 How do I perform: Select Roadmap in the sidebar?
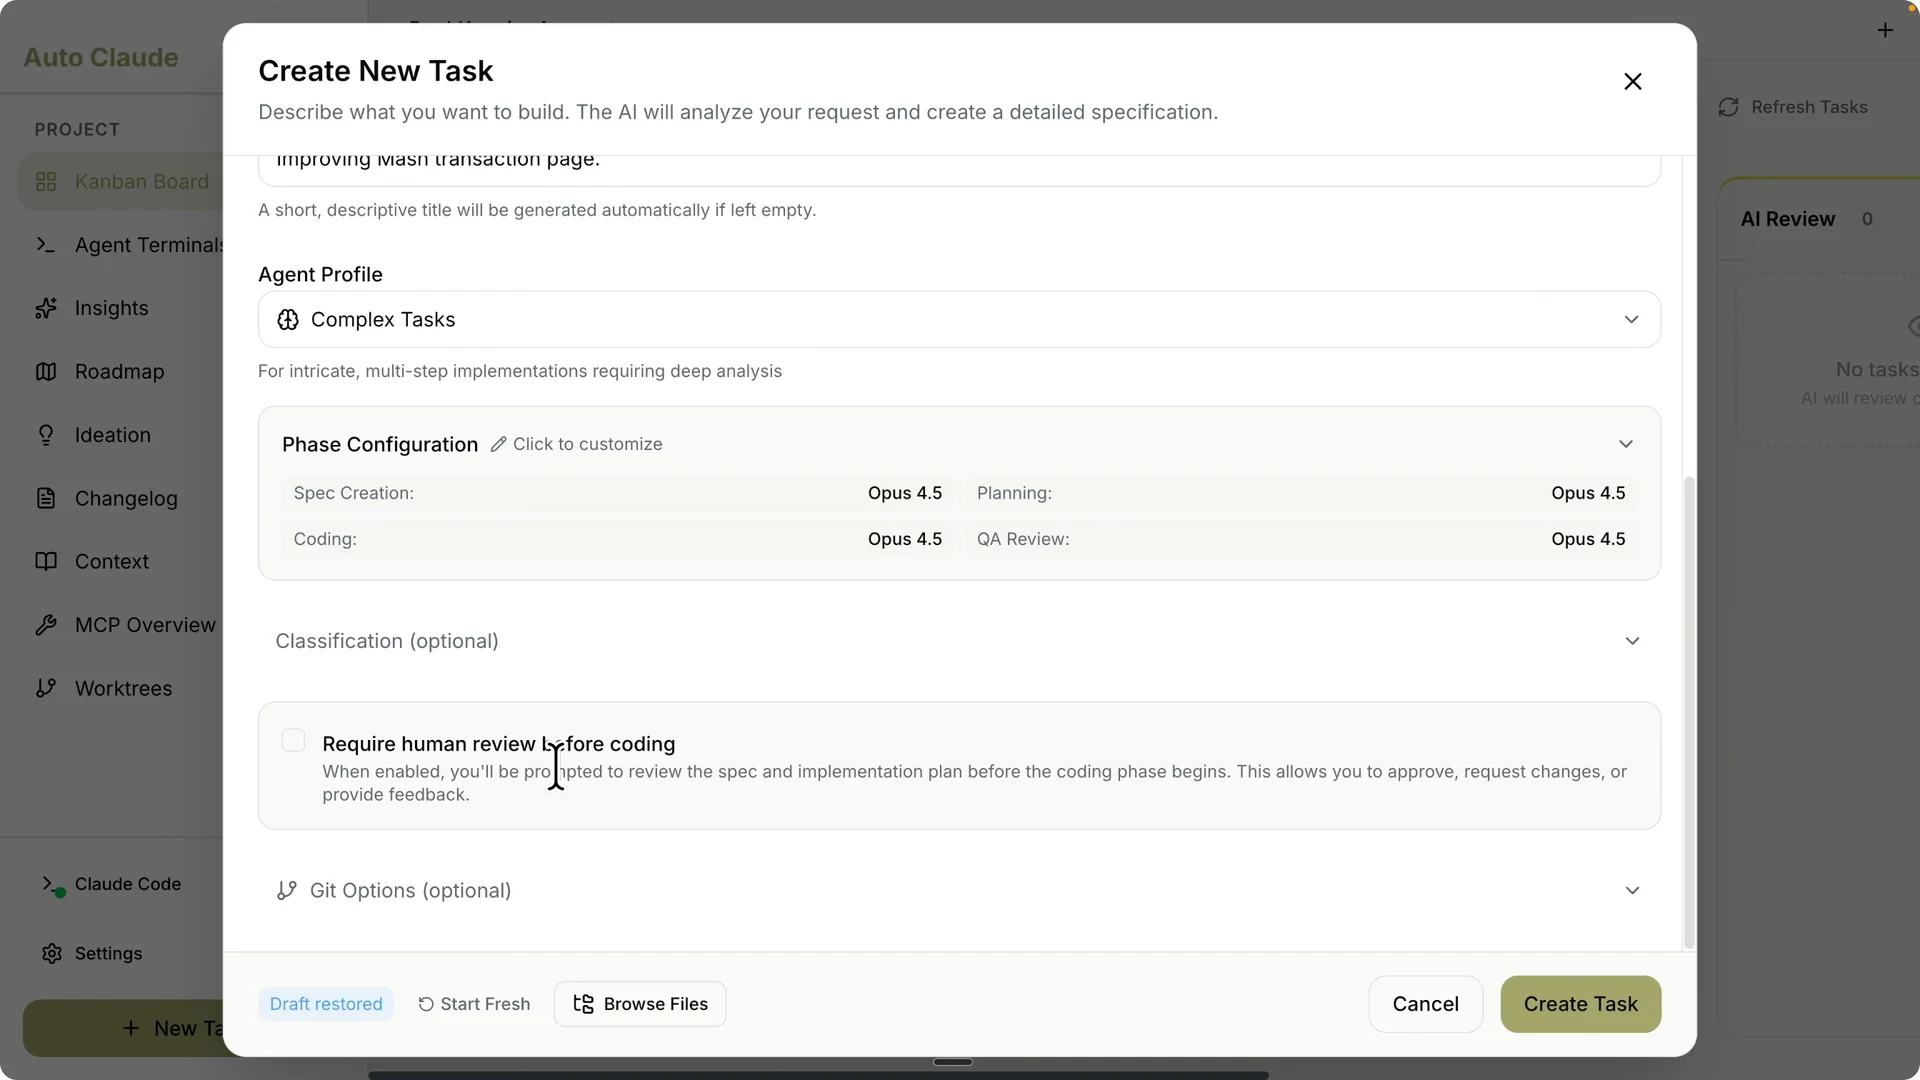pyautogui.click(x=122, y=371)
